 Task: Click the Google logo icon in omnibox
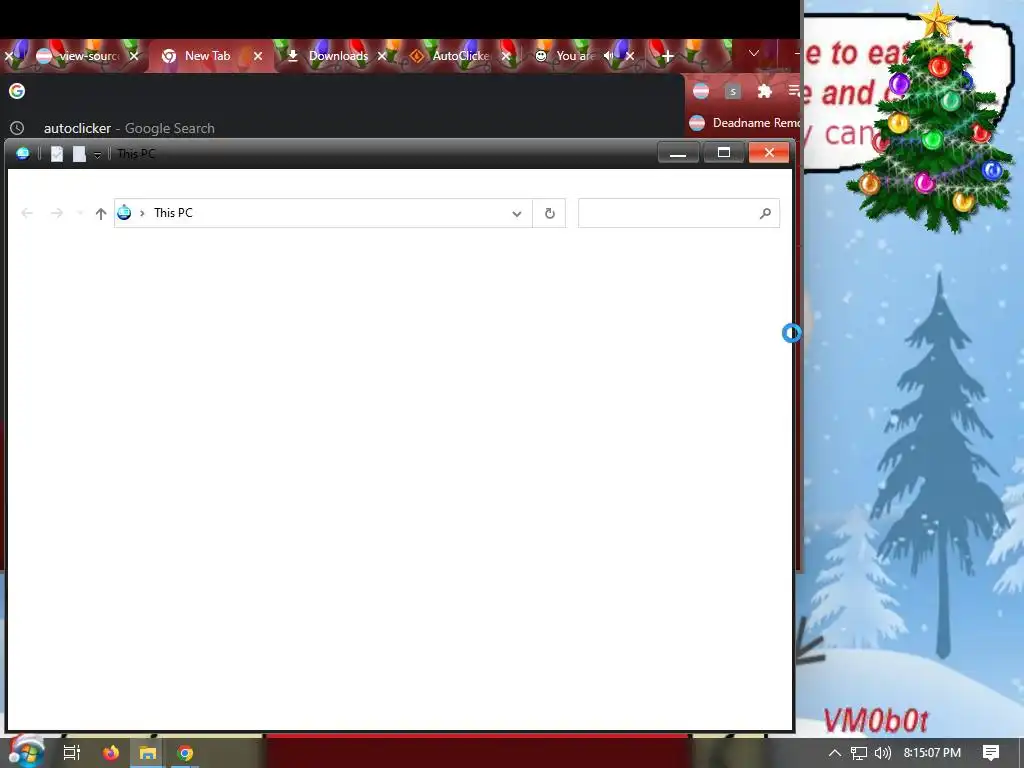coord(17,91)
